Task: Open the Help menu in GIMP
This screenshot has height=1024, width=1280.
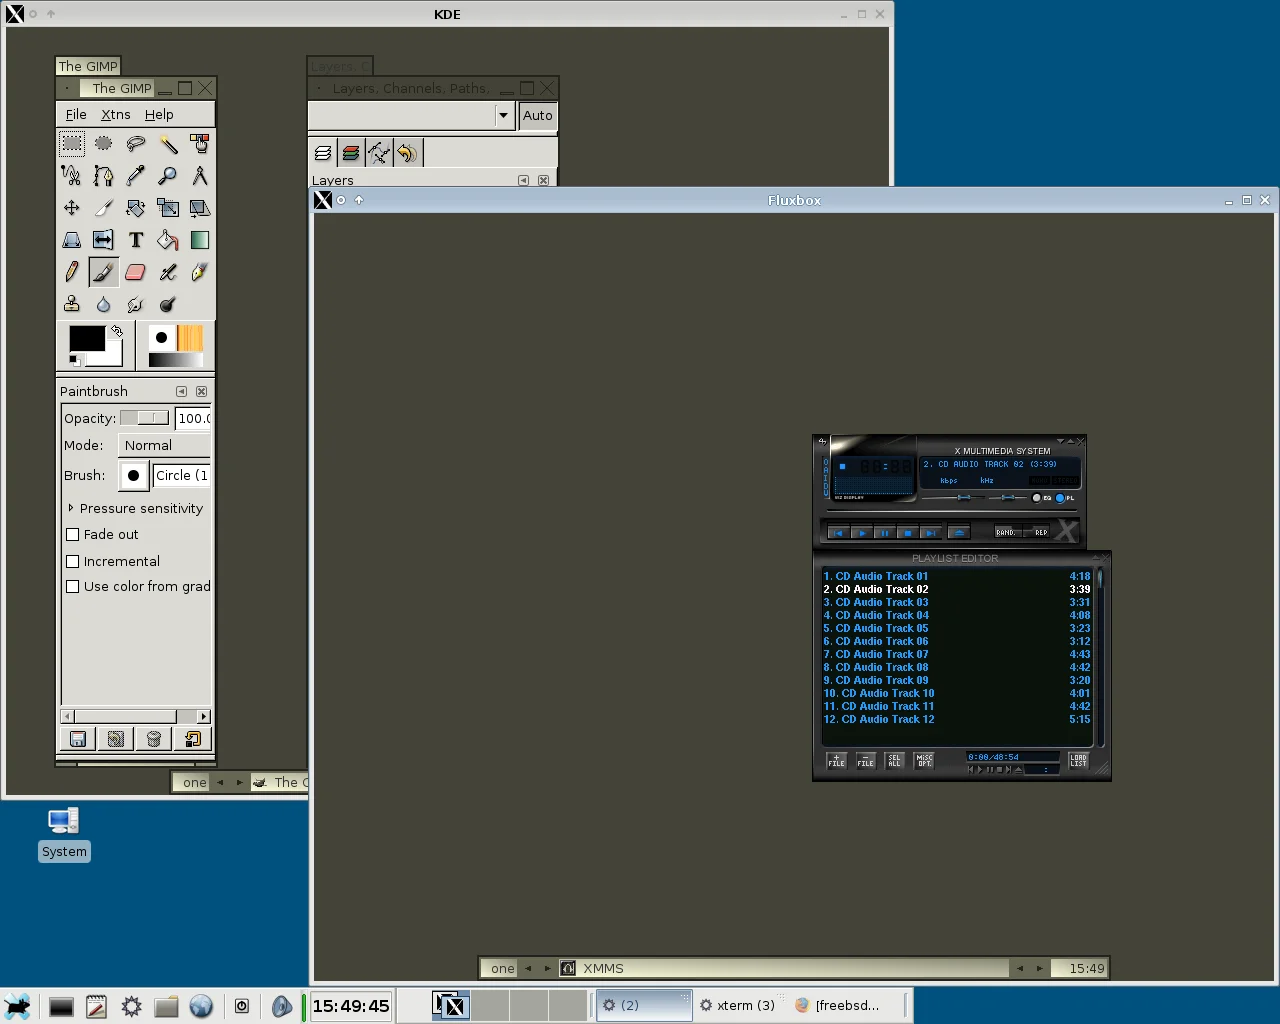Action: [x=159, y=114]
